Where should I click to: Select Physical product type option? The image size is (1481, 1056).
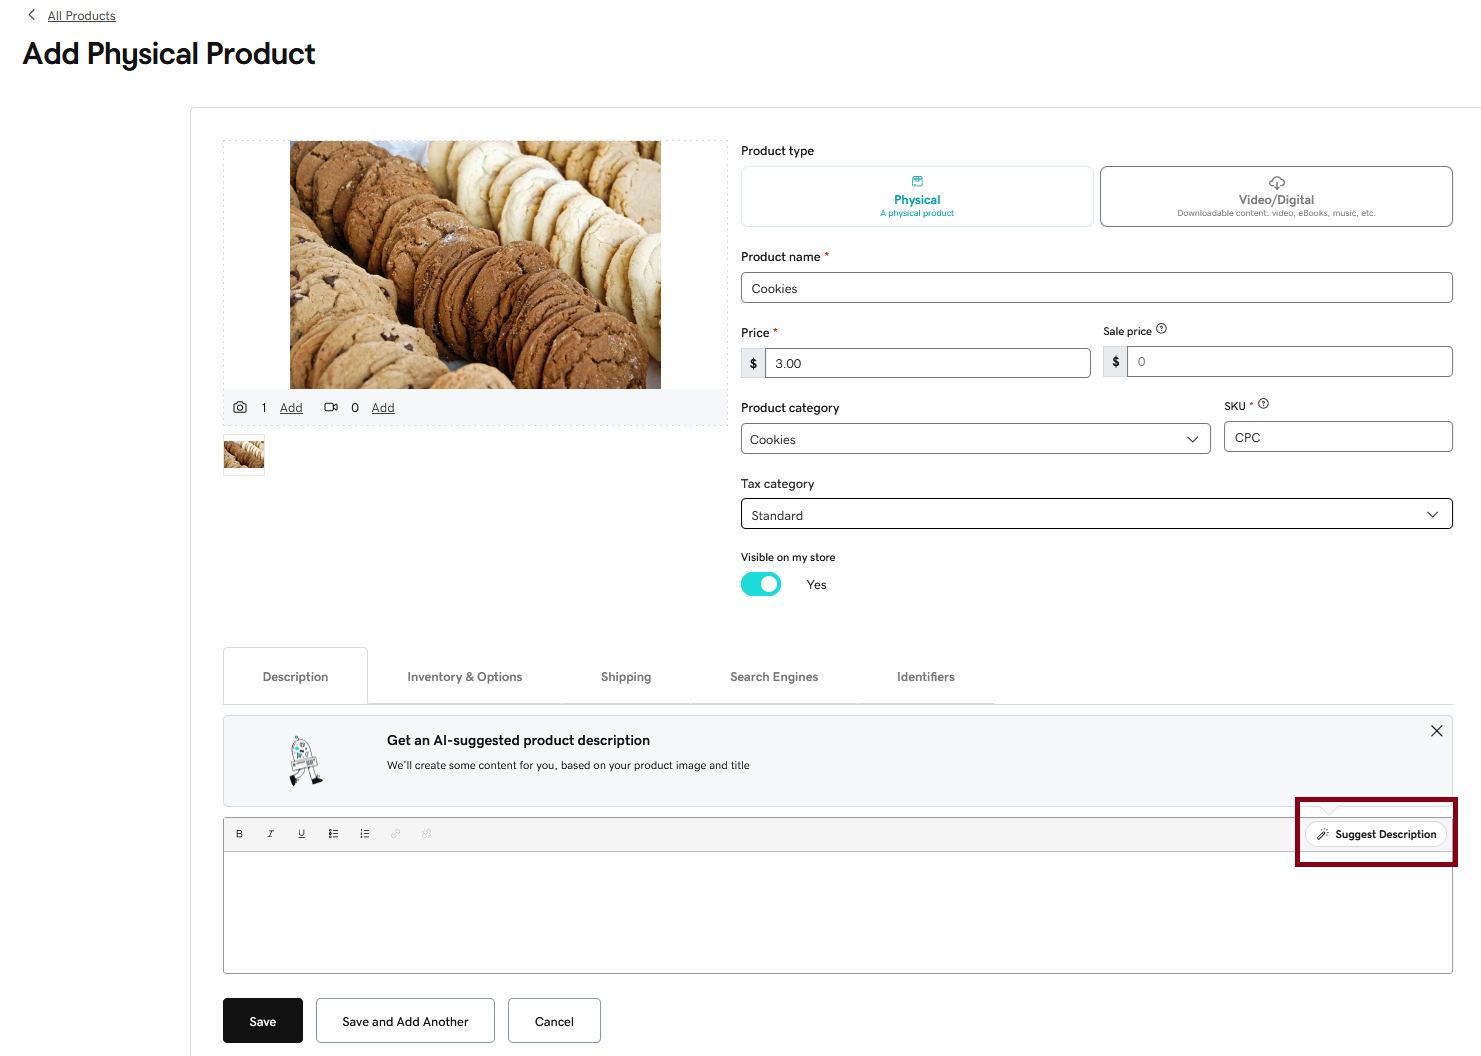[917, 197]
